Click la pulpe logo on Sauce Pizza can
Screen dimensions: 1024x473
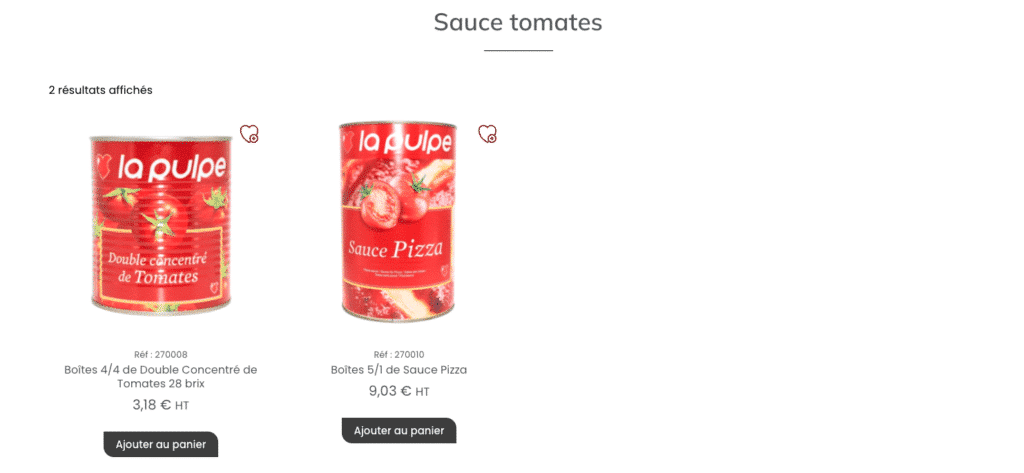[399, 142]
